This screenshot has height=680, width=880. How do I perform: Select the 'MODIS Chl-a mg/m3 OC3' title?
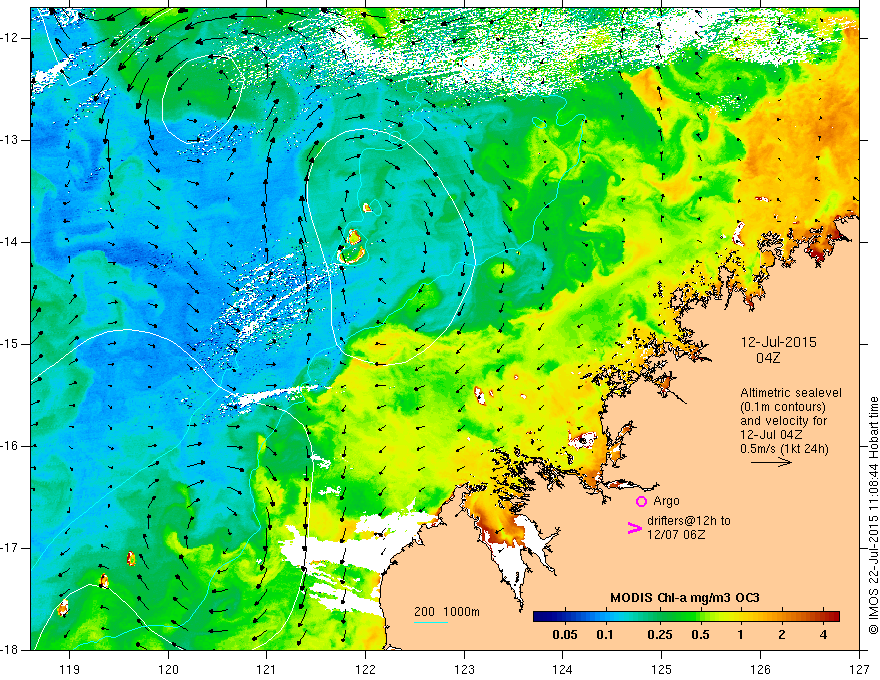(685, 598)
